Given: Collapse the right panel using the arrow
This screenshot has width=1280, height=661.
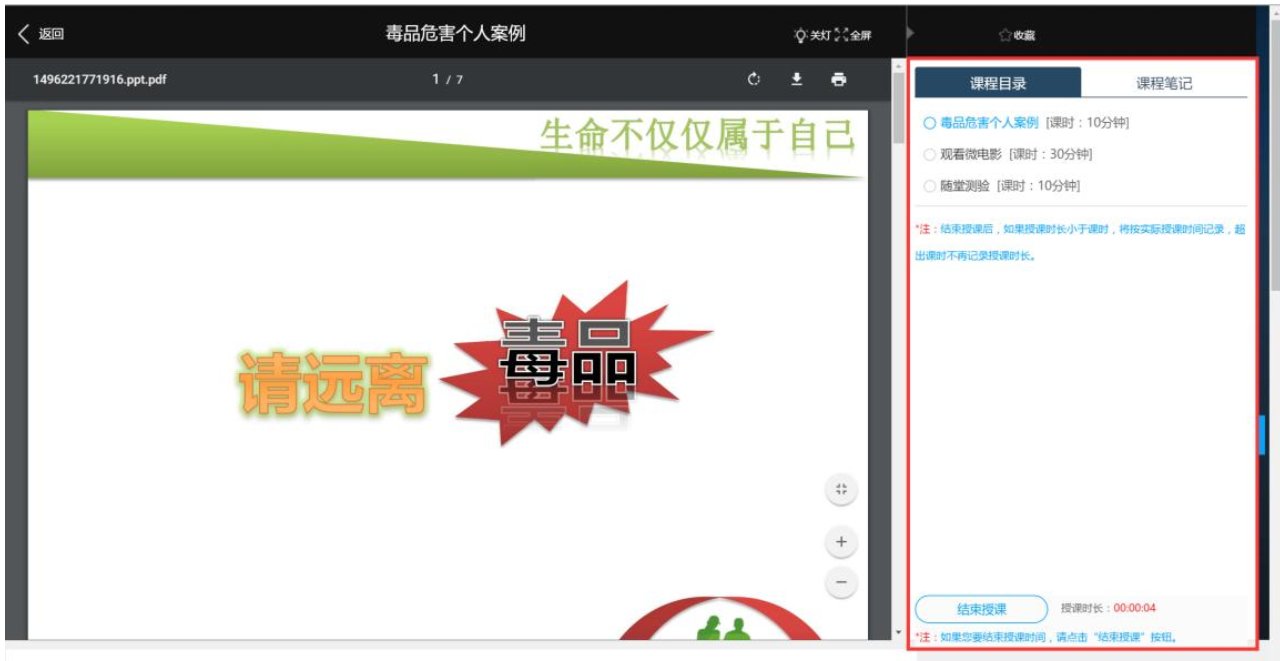Looking at the screenshot, I should click(x=910, y=31).
